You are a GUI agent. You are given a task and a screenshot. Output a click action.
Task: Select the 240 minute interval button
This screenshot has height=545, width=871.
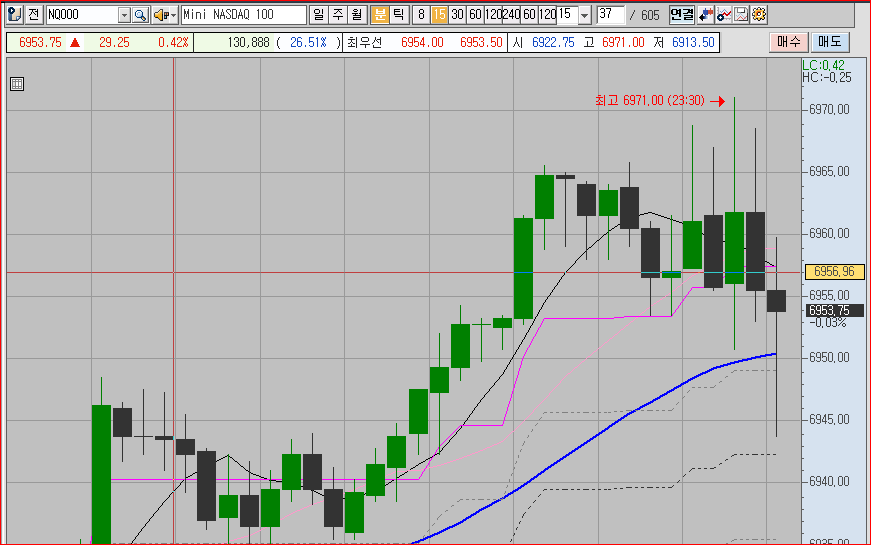coord(511,15)
